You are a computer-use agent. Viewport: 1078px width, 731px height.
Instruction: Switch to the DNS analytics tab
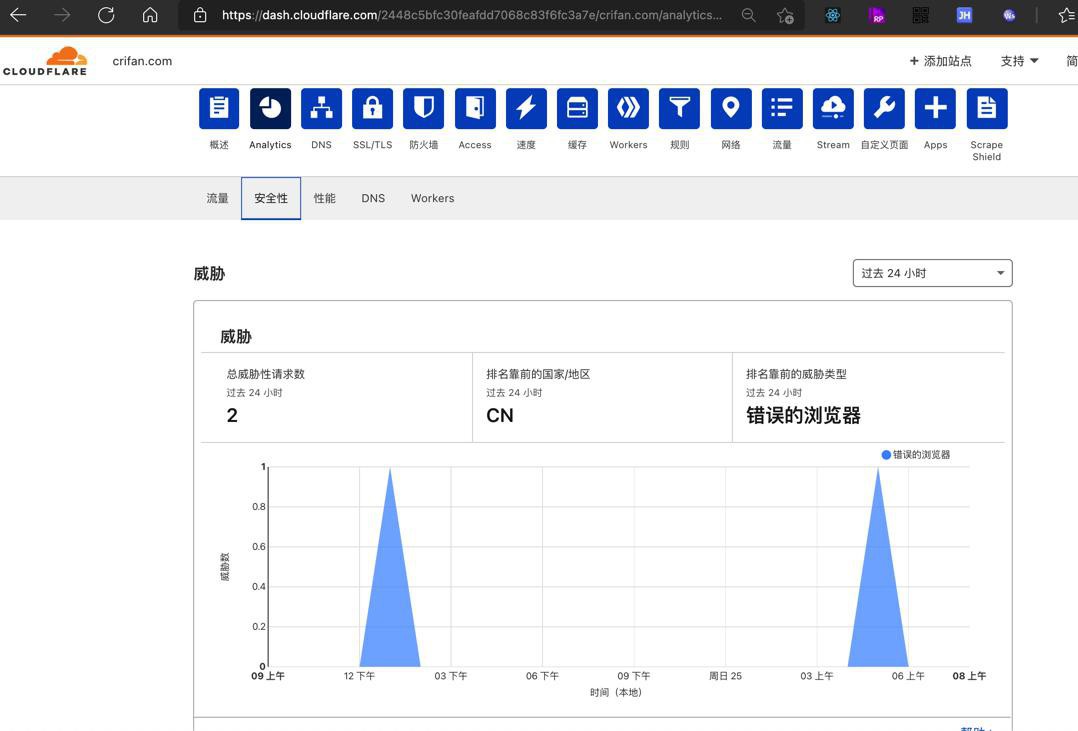pos(373,198)
